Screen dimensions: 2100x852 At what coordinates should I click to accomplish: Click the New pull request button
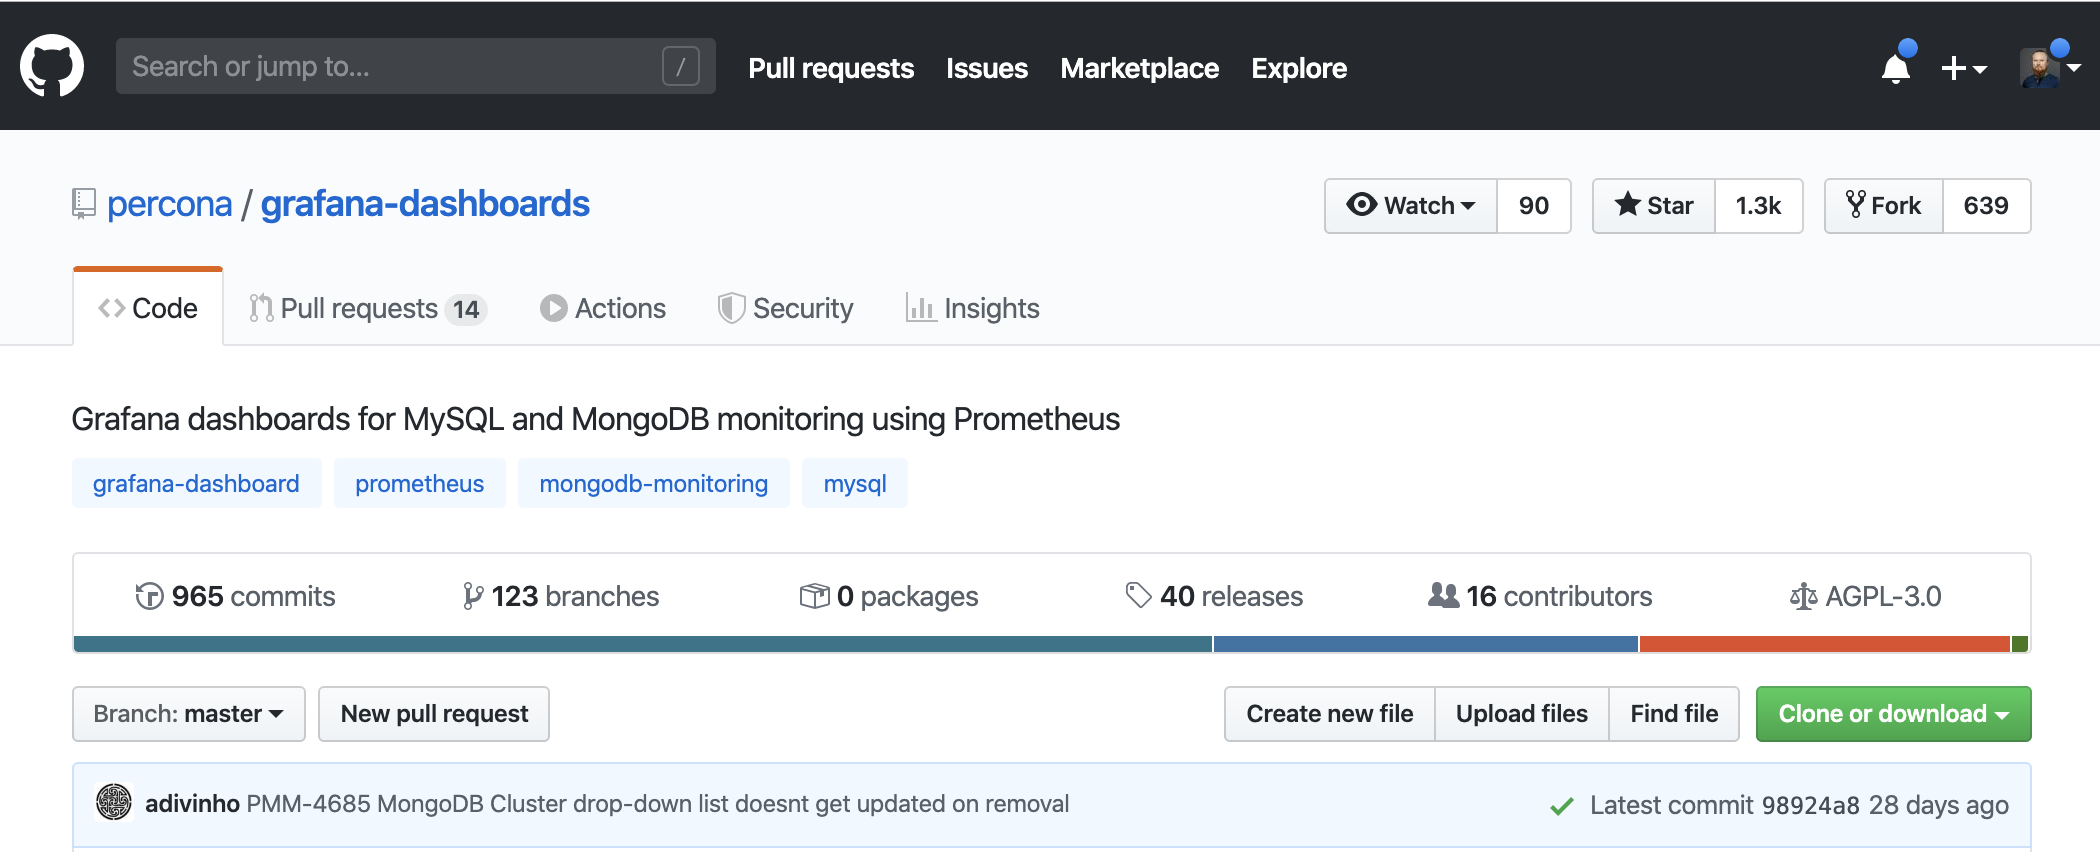click(x=434, y=714)
